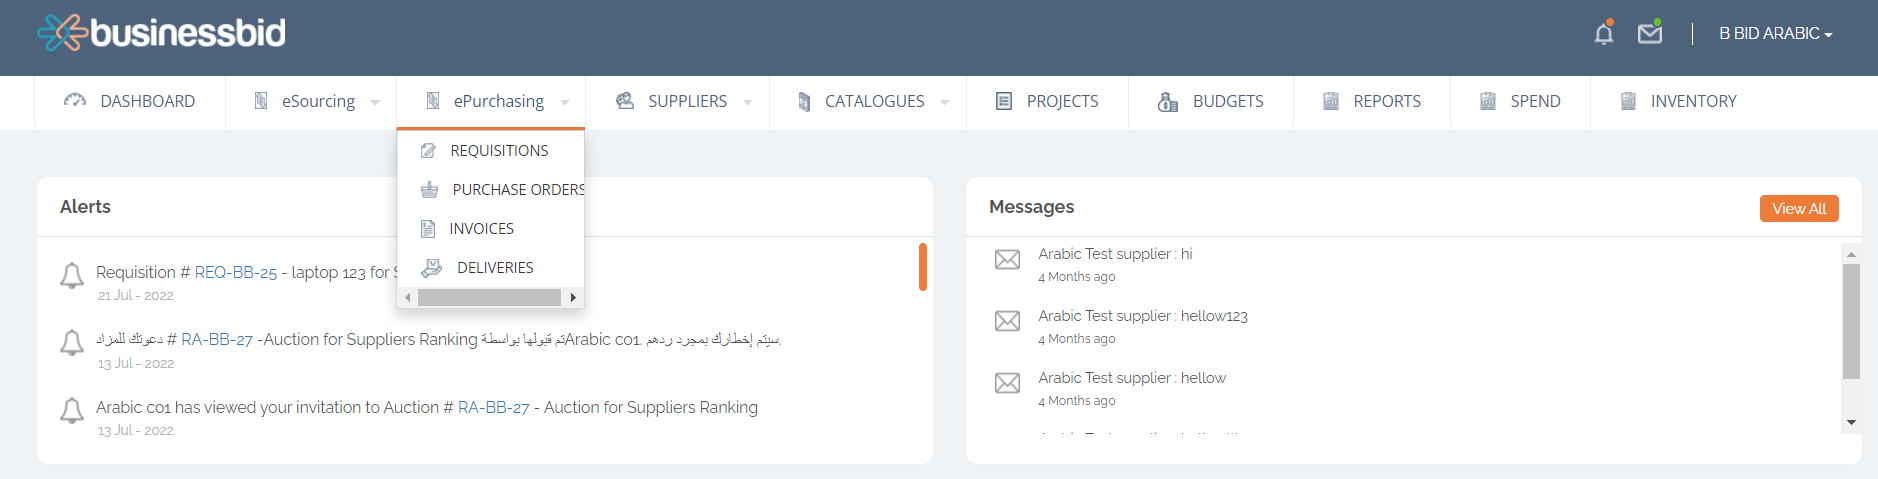Screen dimensions: 1878x479
Task: Open the CATALOGUES dropdown arrow
Action: click(x=944, y=102)
